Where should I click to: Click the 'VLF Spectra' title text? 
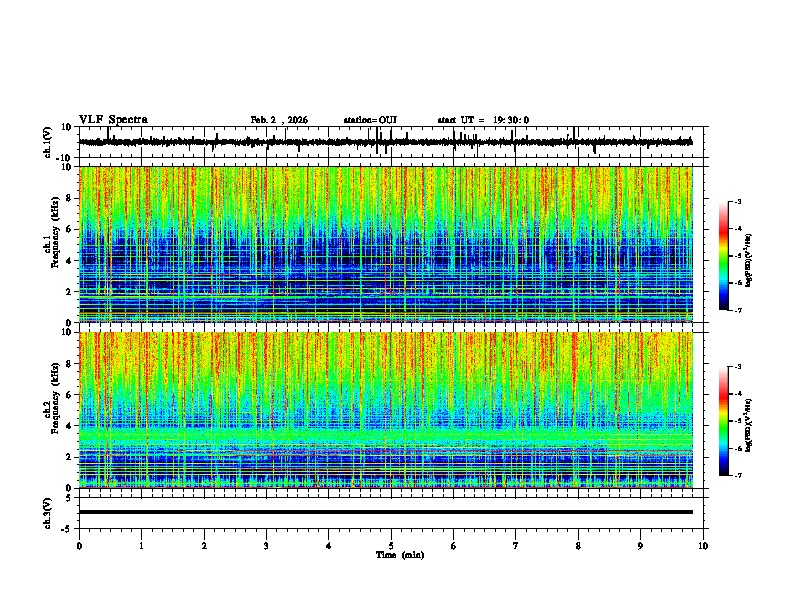[x=113, y=119]
